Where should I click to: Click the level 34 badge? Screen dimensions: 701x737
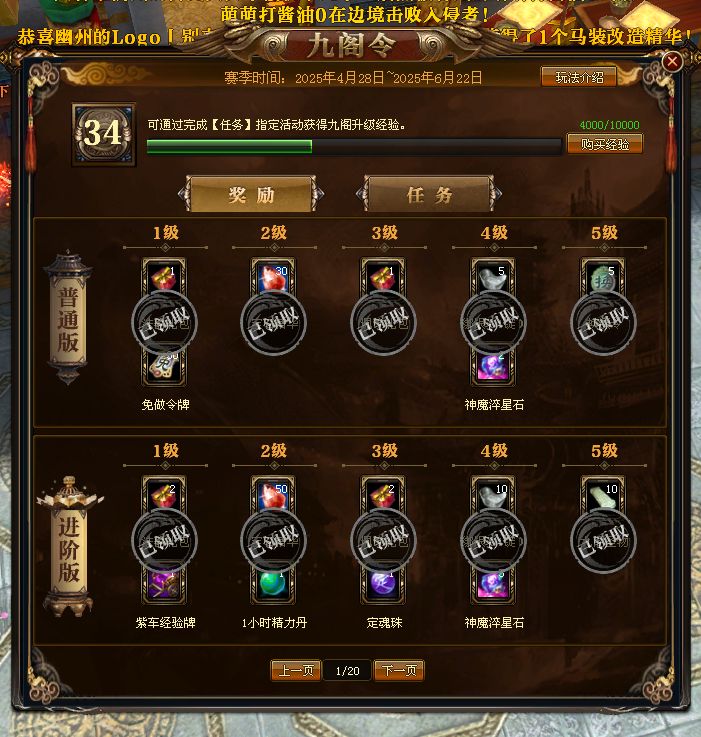pyautogui.click(x=104, y=134)
